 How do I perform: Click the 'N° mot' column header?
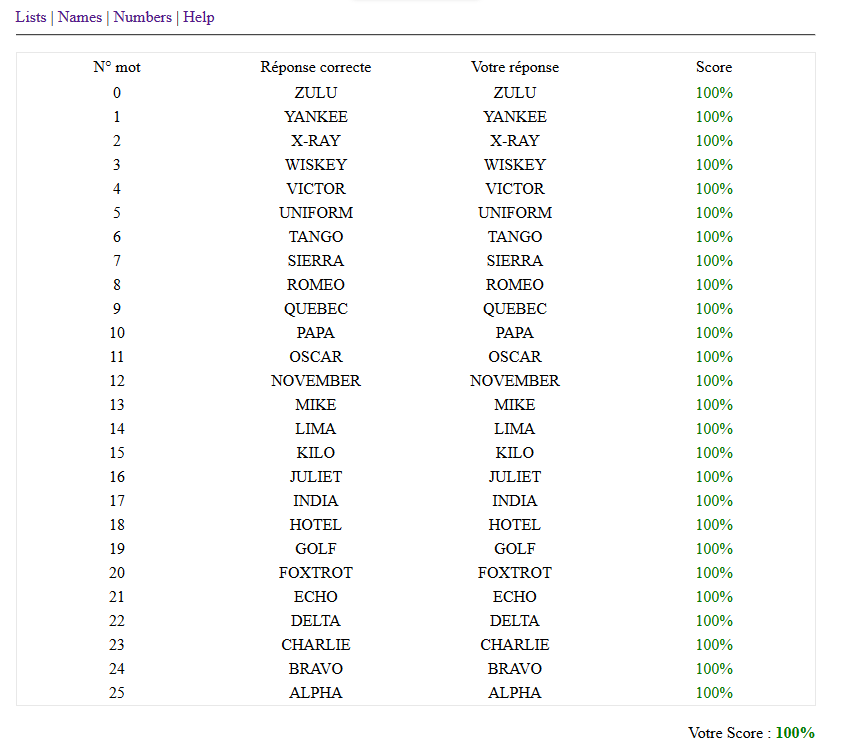[117, 67]
